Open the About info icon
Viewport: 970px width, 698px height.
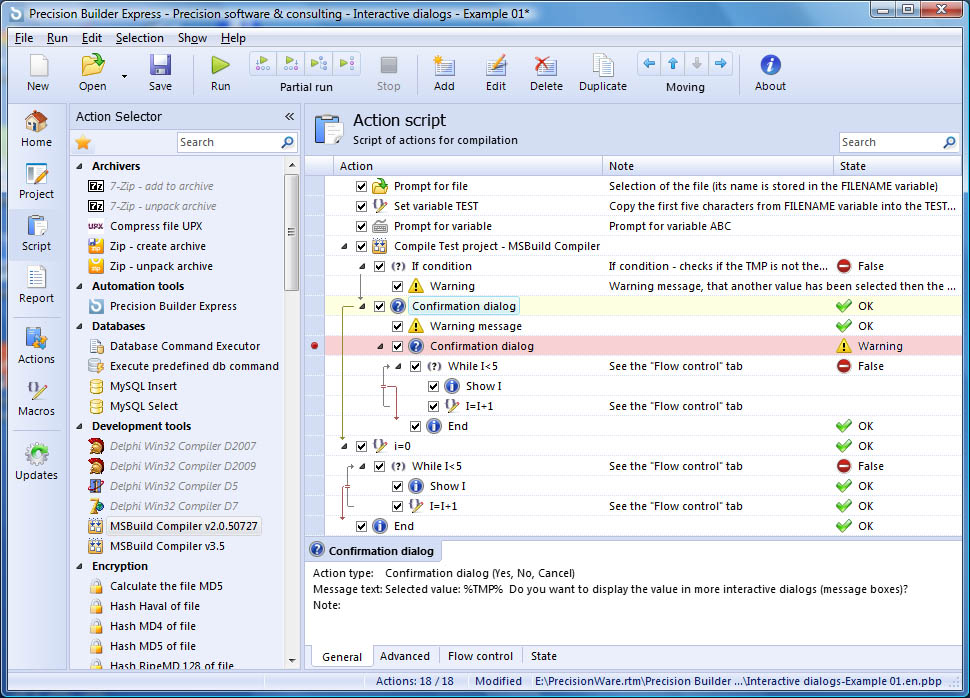(770, 64)
